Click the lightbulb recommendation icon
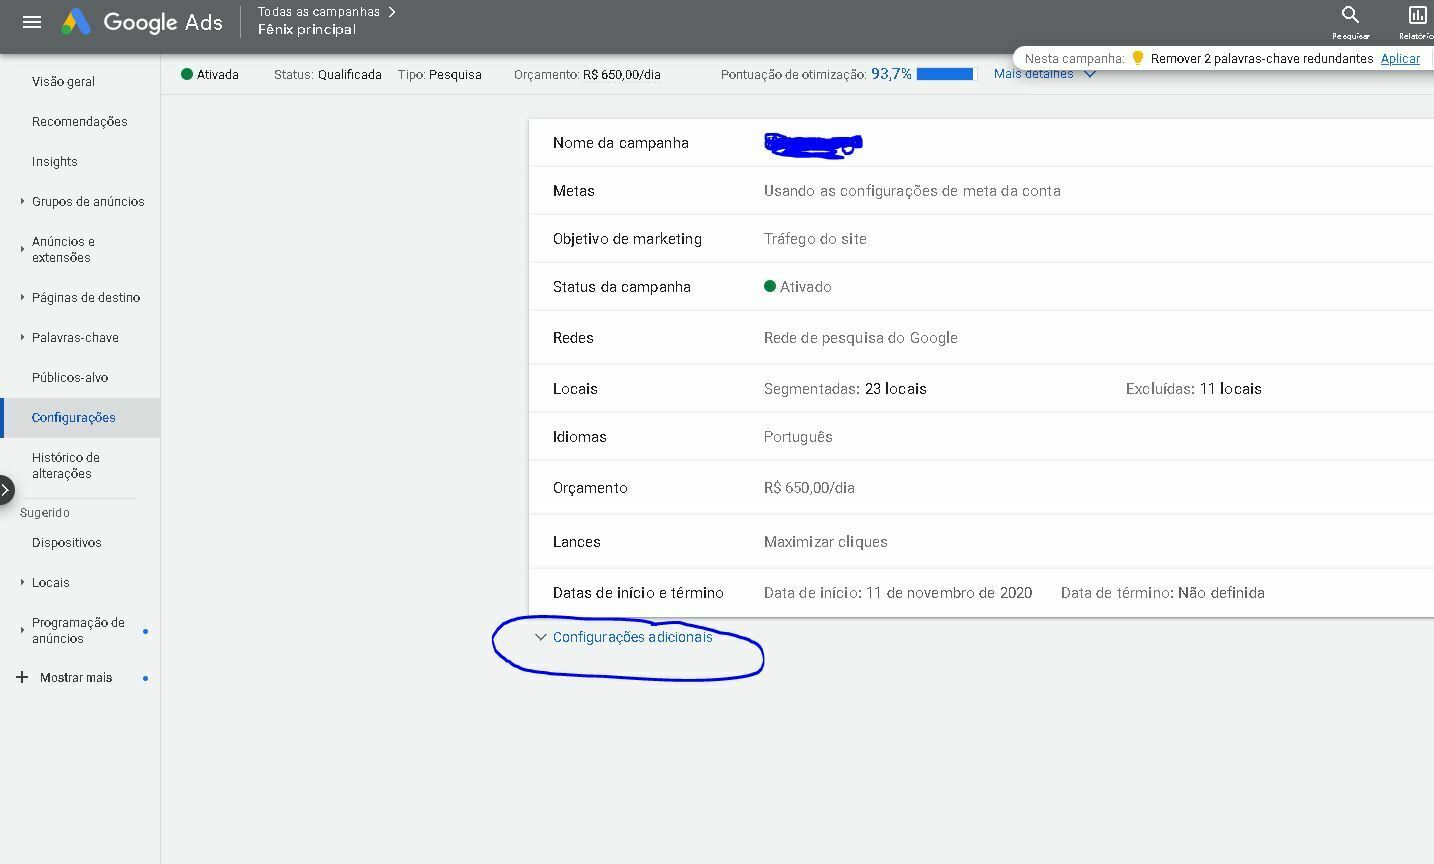Image resolution: width=1434 pixels, height=864 pixels. click(x=1137, y=58)
